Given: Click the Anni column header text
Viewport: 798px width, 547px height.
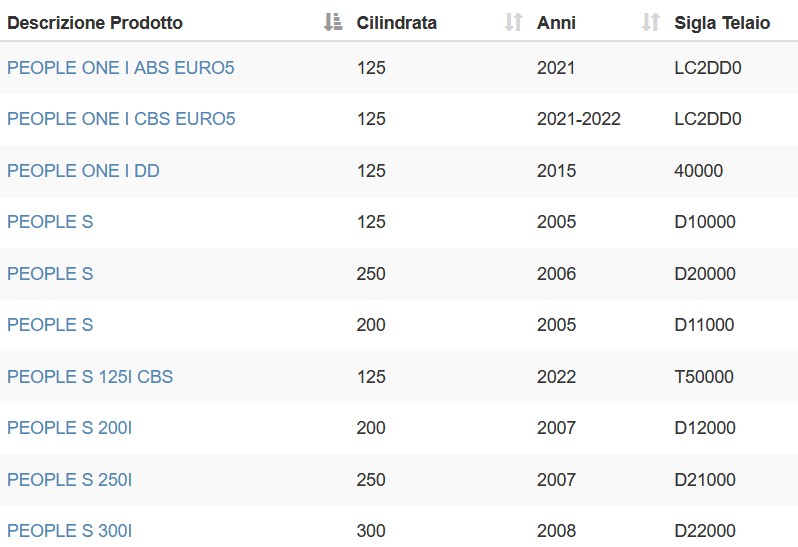Looking at the screenshot, I should (x=556, y=23).
